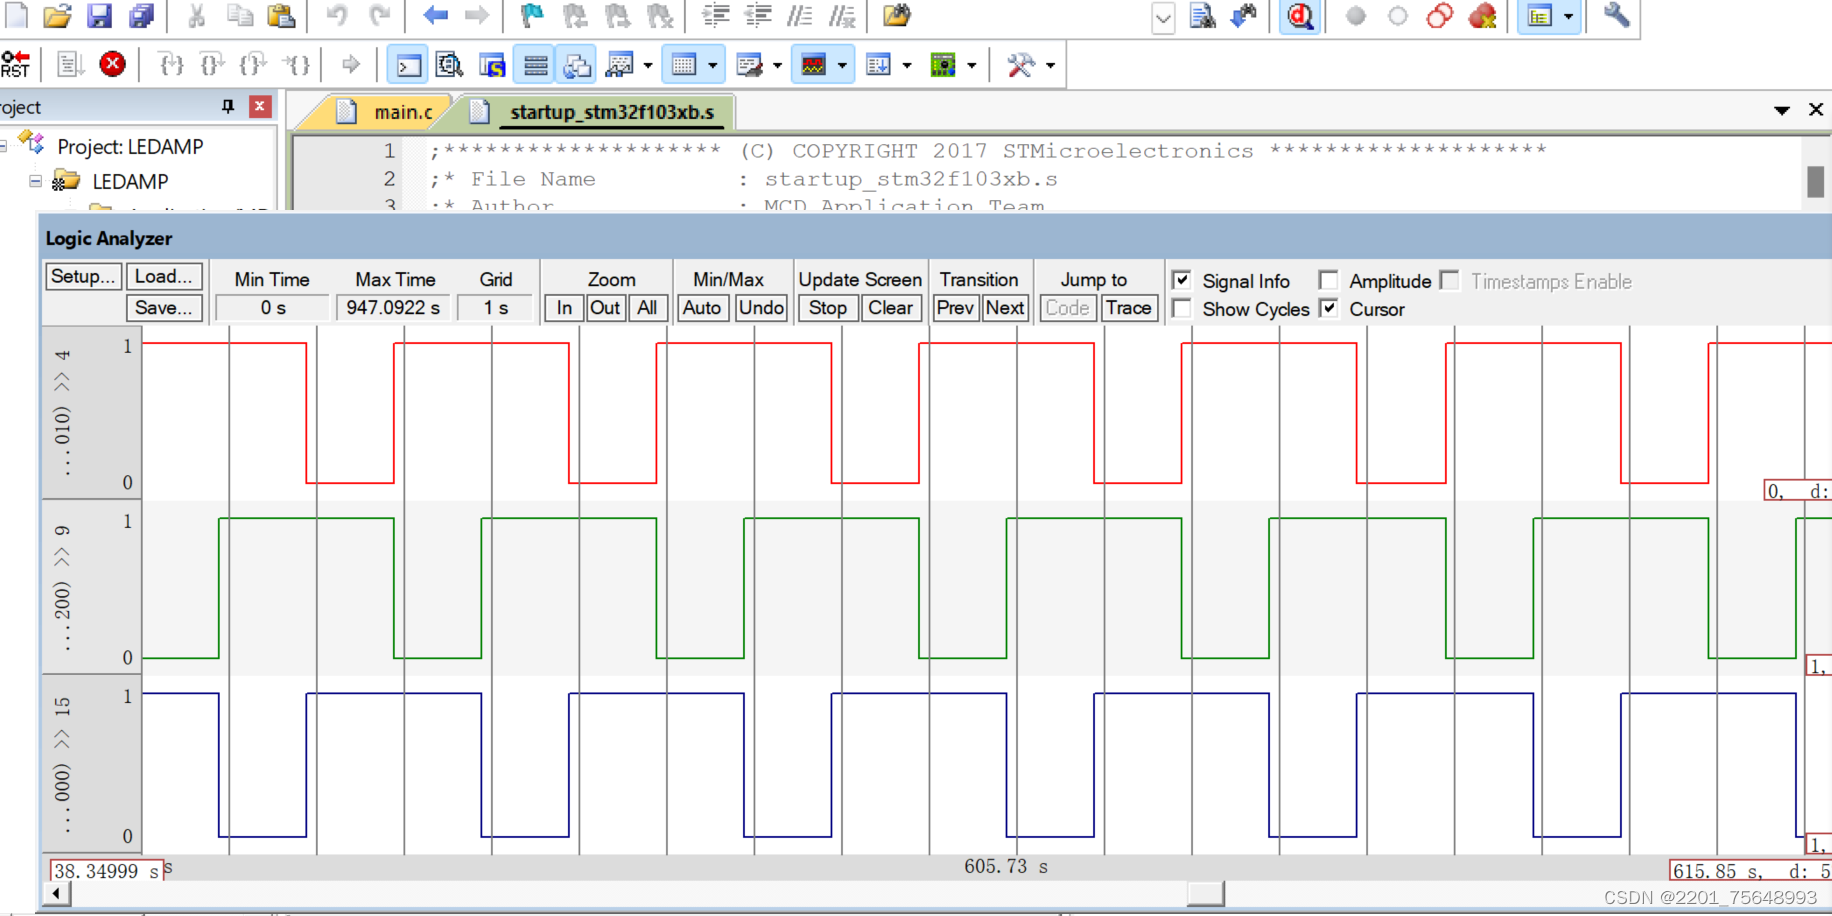Click the editor vertical scrollbar thumb

[x=1815, y=181]
